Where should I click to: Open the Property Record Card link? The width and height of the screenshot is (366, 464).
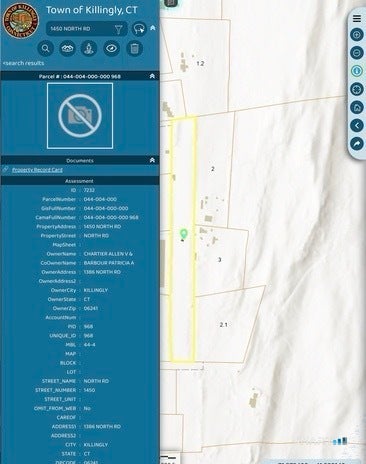tap(37, 170)
